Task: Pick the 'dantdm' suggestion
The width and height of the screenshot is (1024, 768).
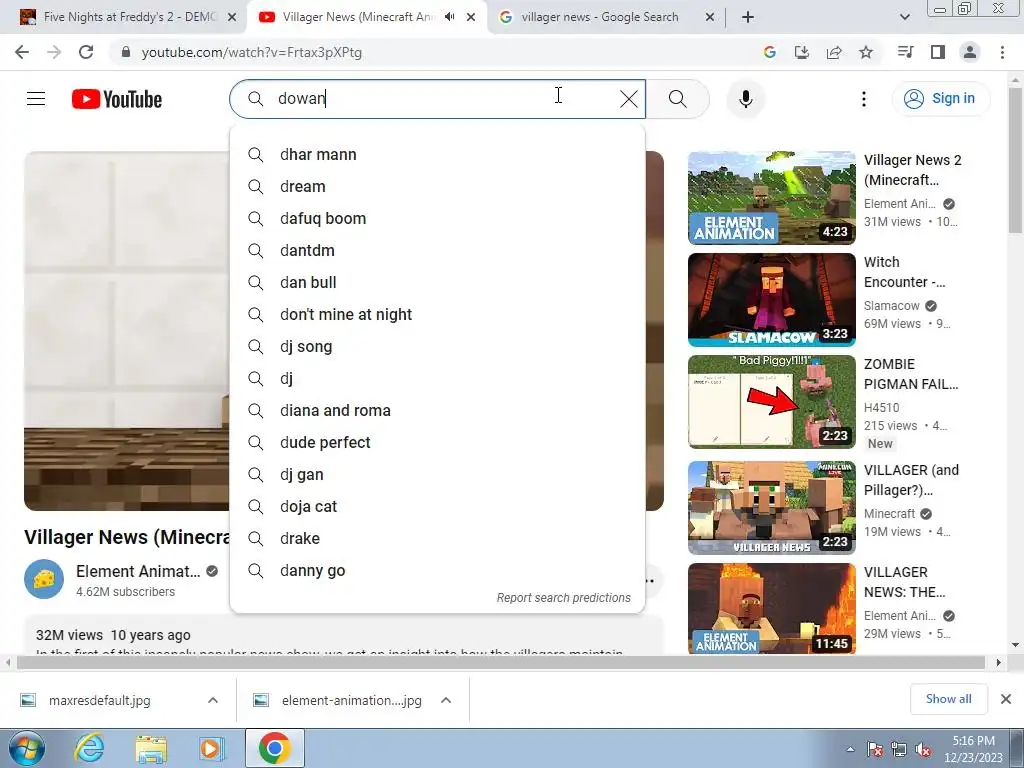Action: 438,251
